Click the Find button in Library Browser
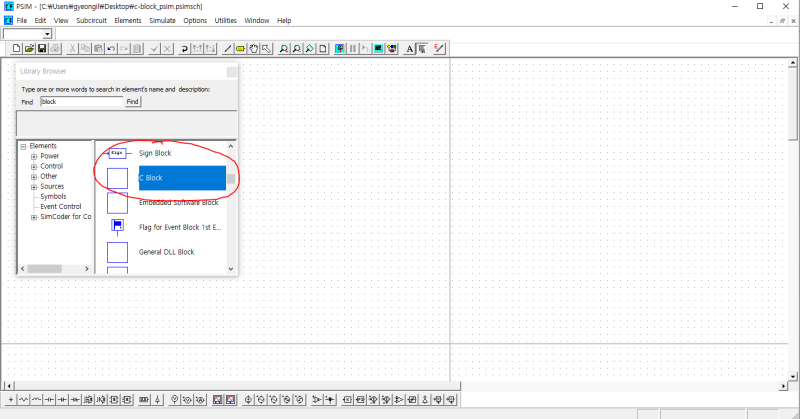The width and height of the screenshot is (800, 419). 133,102
